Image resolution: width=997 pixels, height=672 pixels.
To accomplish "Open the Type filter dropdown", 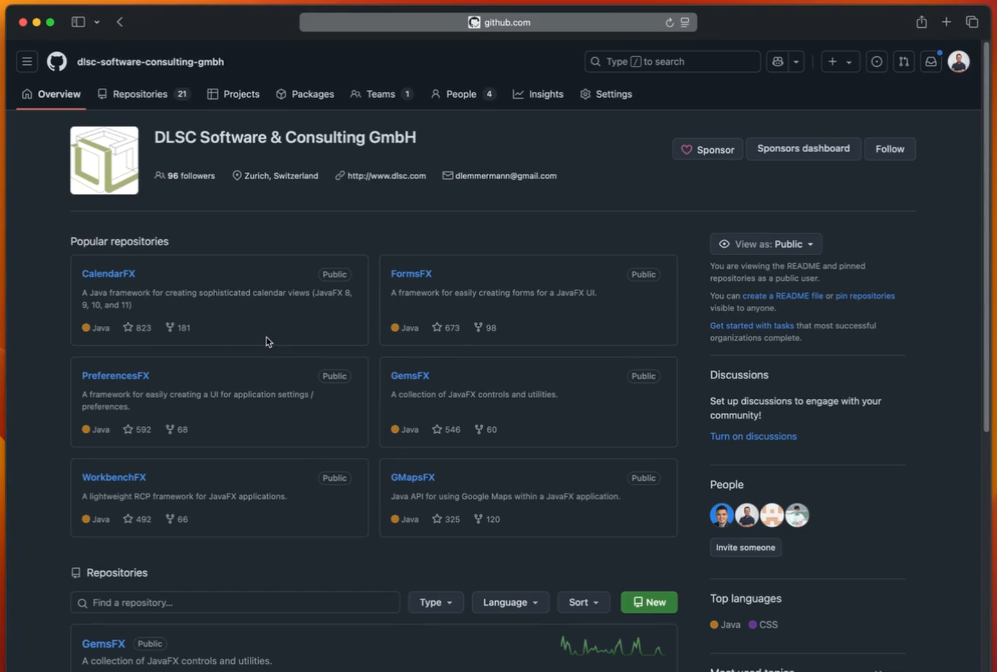I will pos(436,603).
